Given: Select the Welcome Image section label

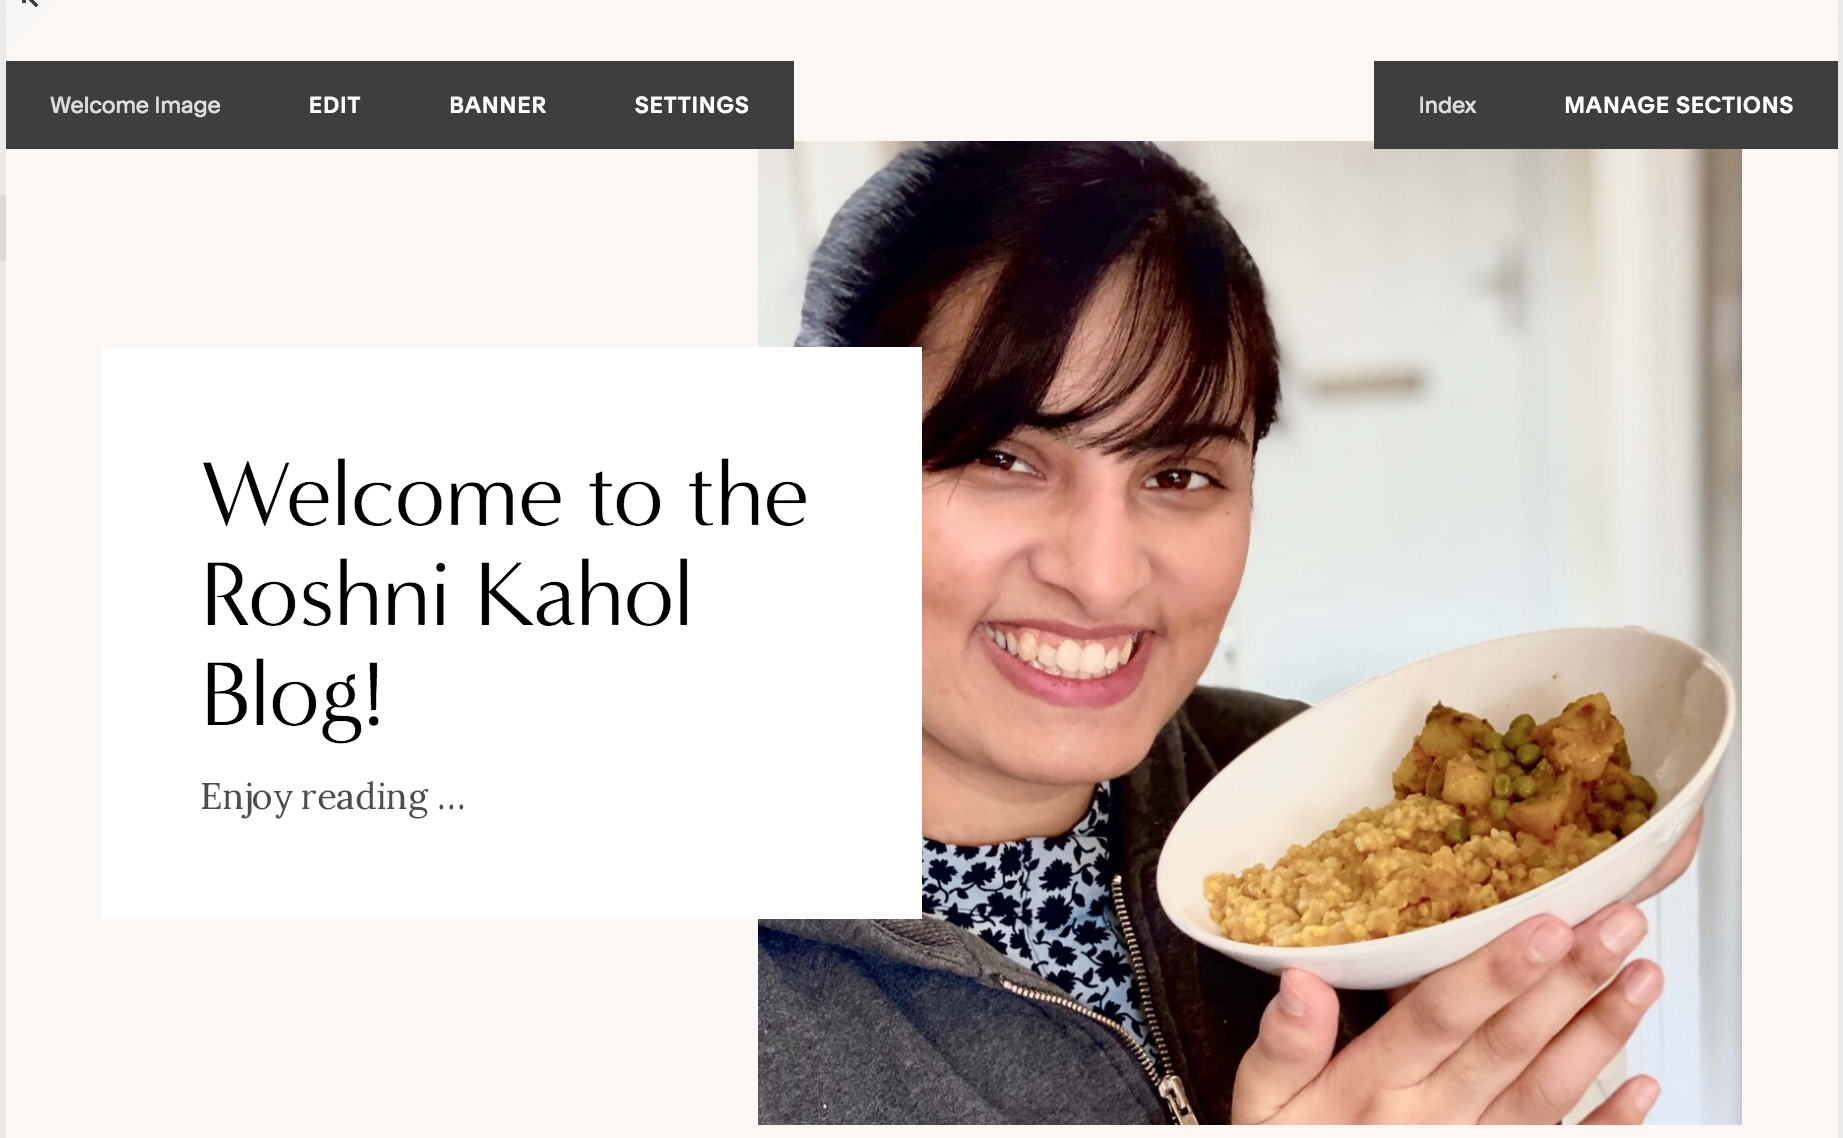Looking at the screenshot, I should [135, 105].
